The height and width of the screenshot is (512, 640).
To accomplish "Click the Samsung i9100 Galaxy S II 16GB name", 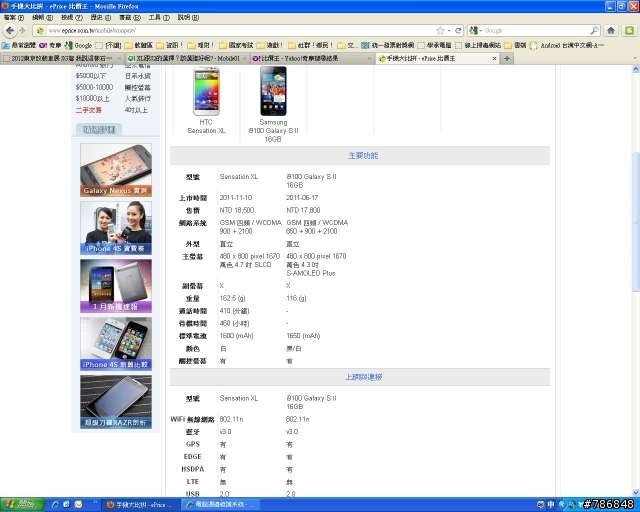I will coord(273,131).
